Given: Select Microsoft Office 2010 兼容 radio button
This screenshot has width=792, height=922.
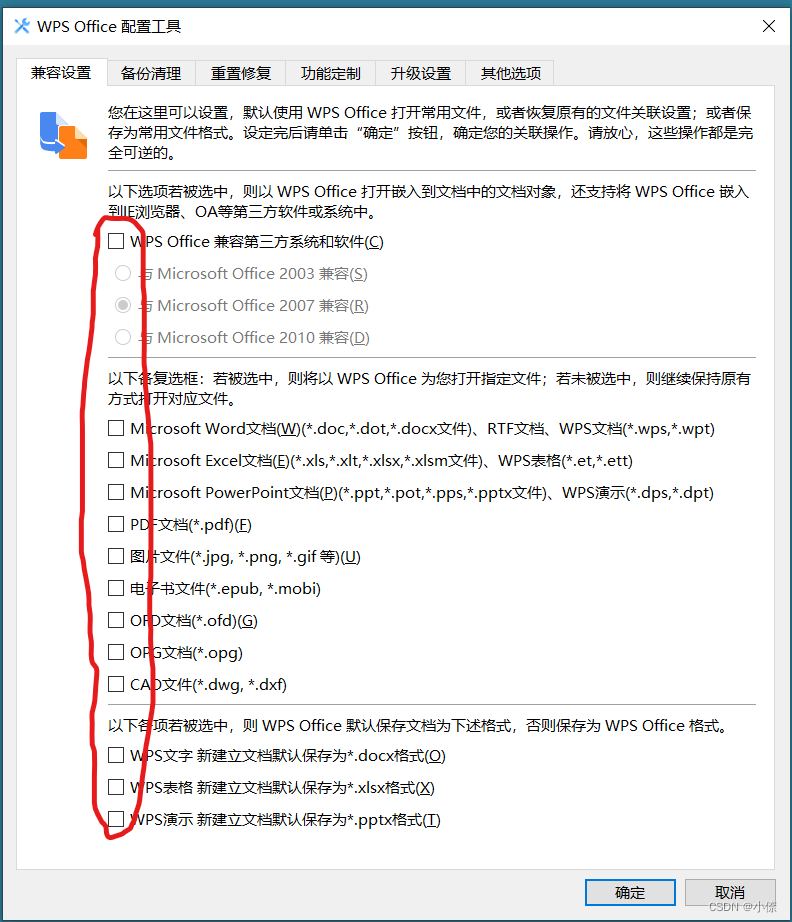Looking at the screenshot, I should pos(123,338).
